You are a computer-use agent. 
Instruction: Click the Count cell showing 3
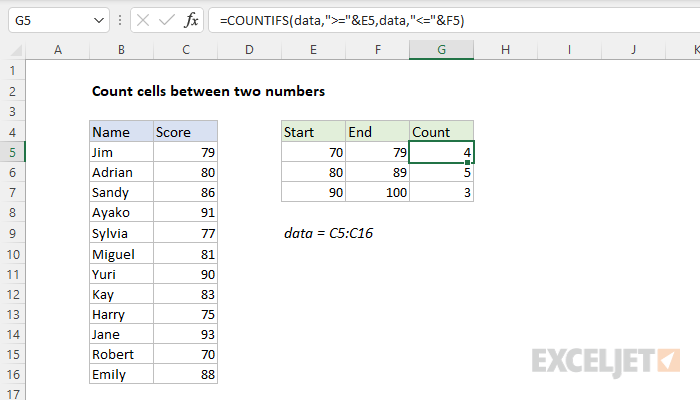tap(442, 192)
